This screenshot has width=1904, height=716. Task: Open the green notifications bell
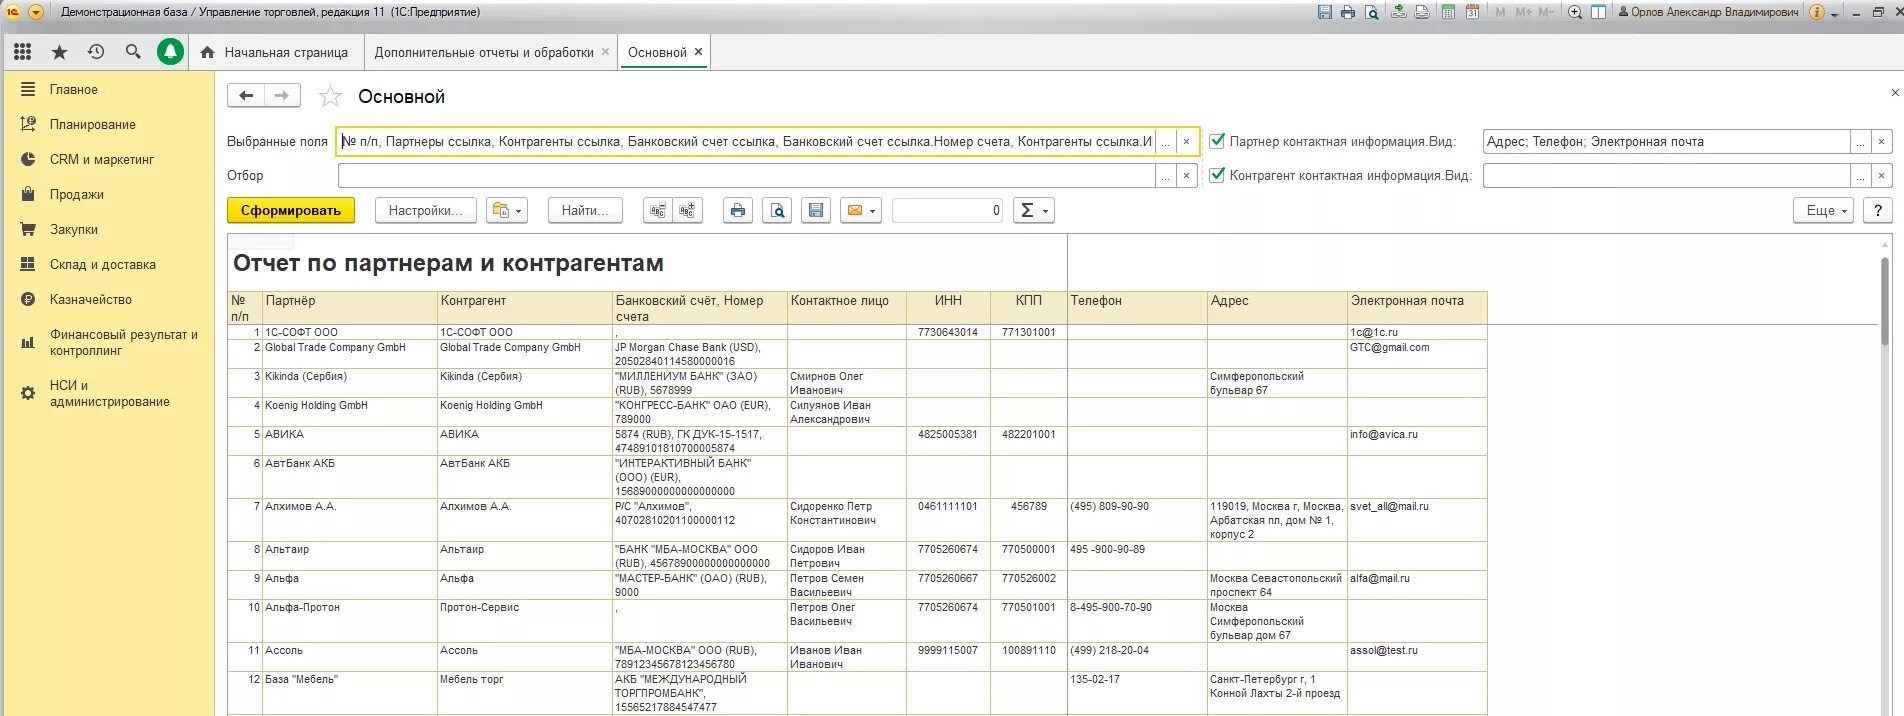[x=170, y=52]
